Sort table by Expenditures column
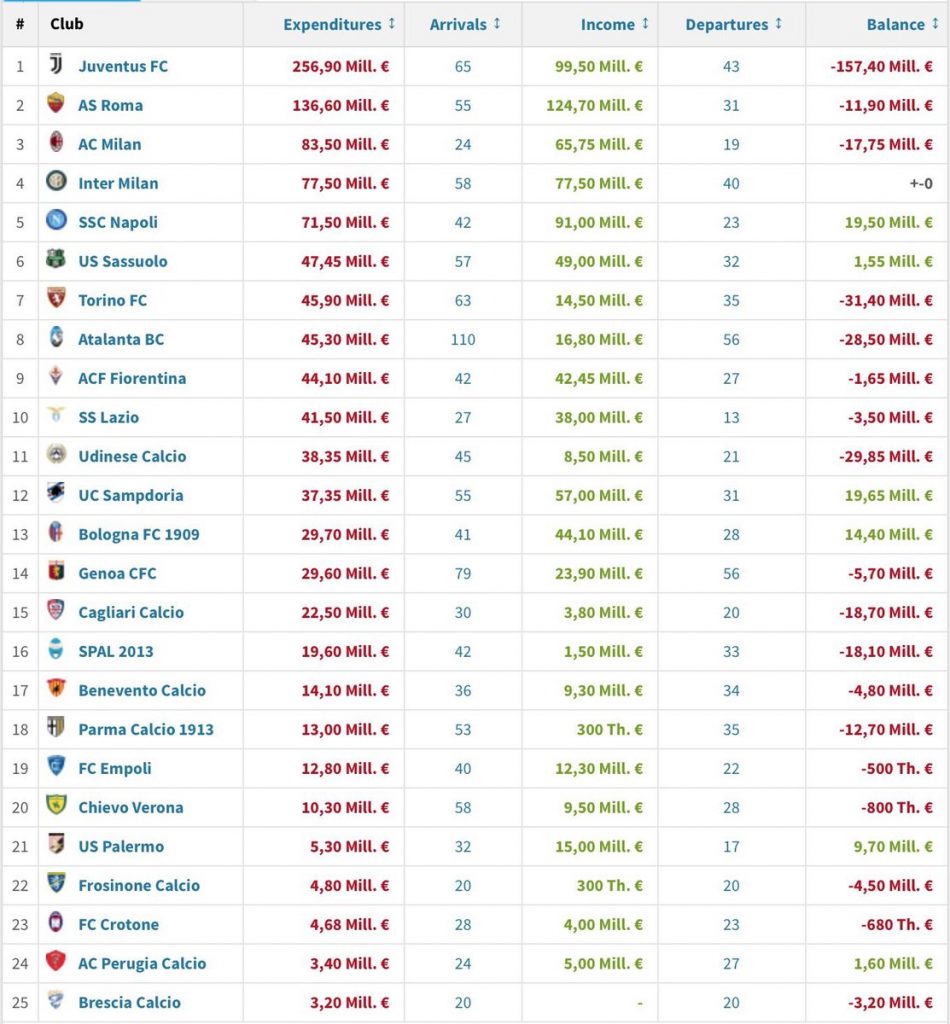This screenshot has height=1024, width=950. tap(339, 24)
